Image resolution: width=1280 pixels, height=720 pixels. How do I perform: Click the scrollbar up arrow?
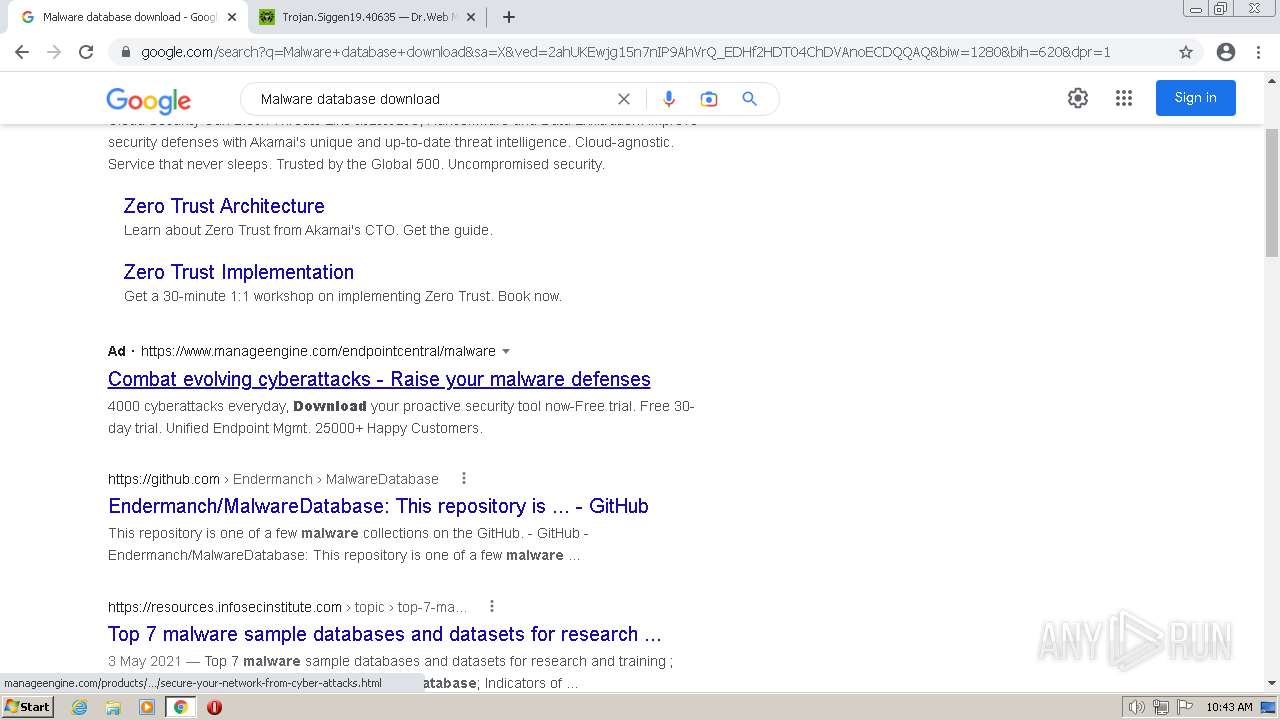click(1272, 79)
